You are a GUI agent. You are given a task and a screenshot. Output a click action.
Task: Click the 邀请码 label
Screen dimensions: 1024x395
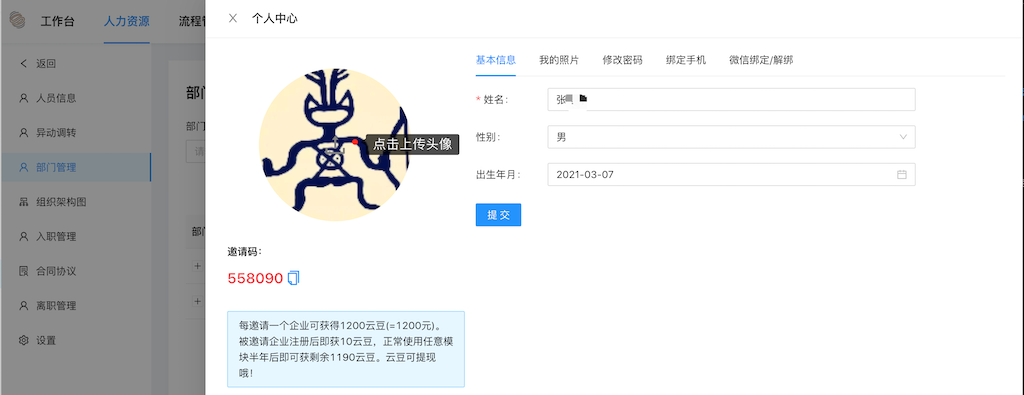tap(245, 251)
